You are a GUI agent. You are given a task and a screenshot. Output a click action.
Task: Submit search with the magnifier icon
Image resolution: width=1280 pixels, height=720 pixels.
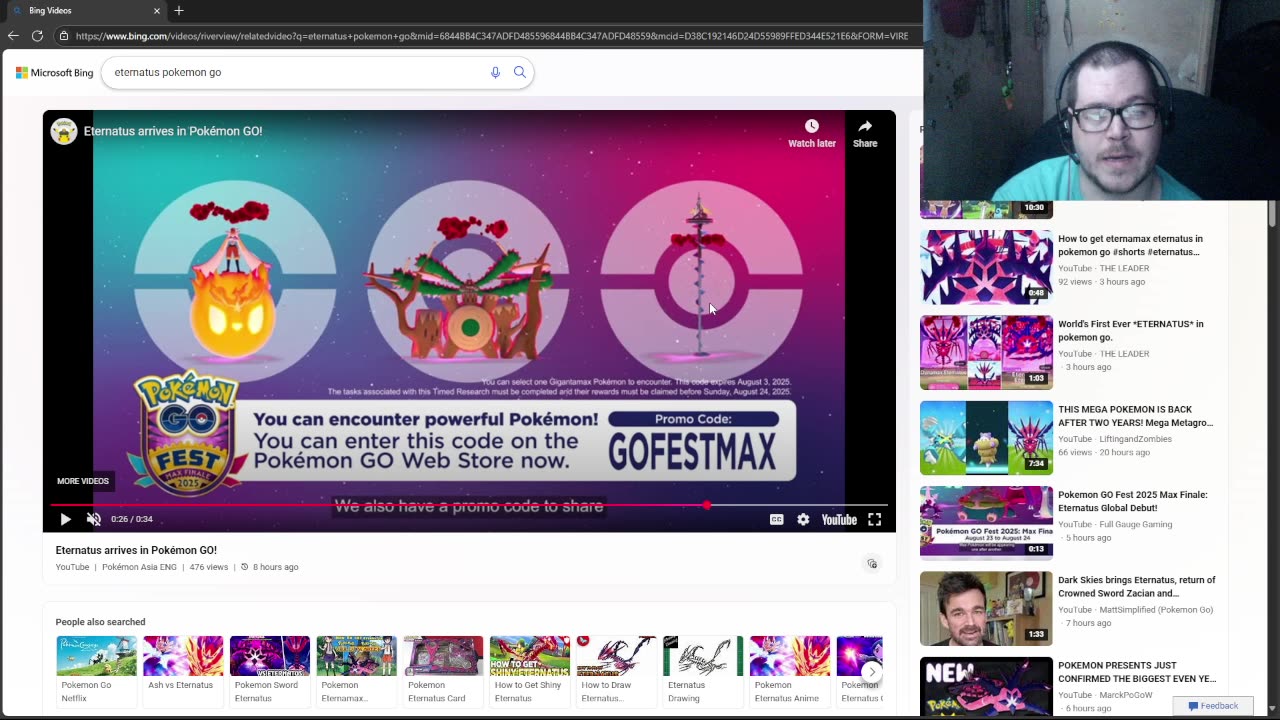tap(520, 72)
